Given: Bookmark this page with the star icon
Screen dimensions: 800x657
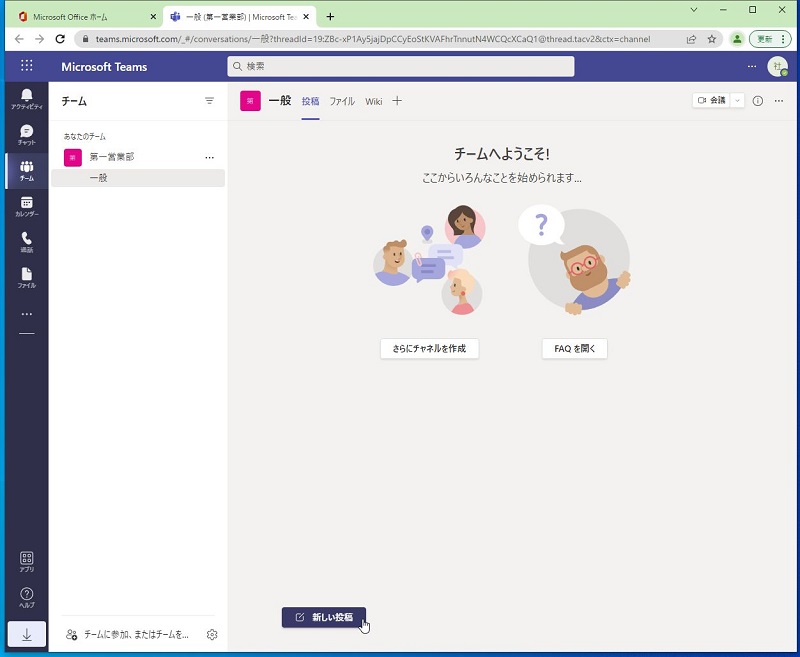Looking at the screenshot, I should tap(712, 39).
